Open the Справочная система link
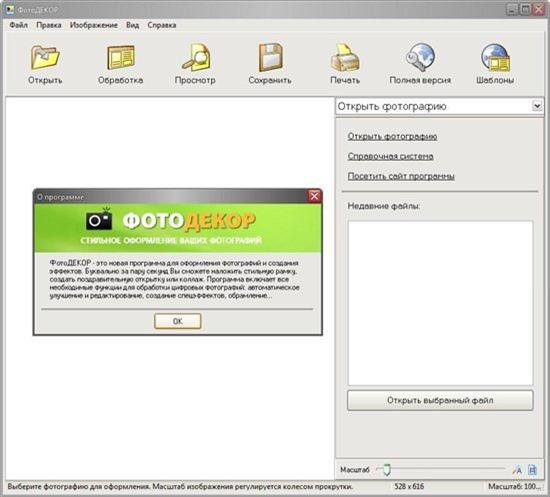The height and width of the screenshot is (497, 550). click(x=390, y=156)
